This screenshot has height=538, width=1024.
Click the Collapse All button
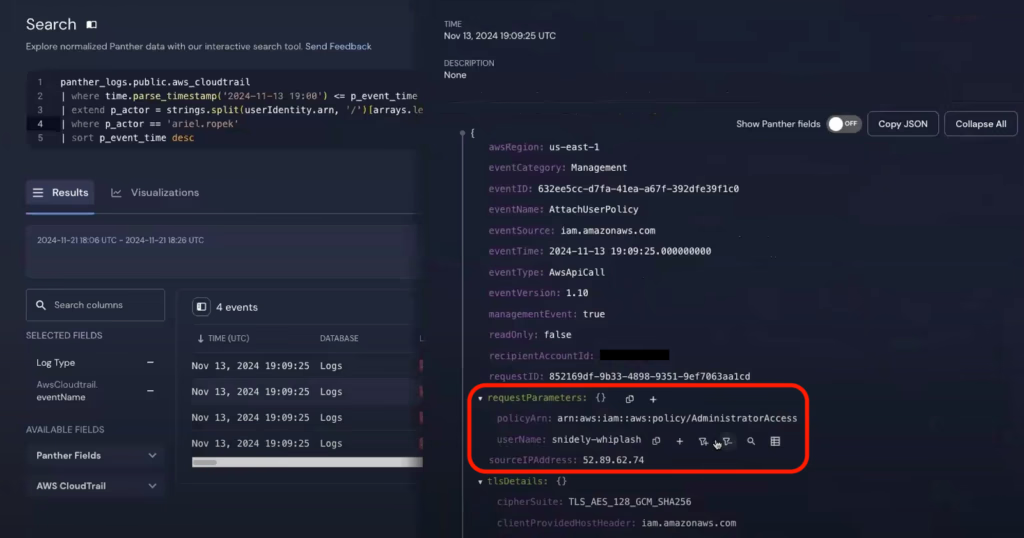click(x=980, y=124)
